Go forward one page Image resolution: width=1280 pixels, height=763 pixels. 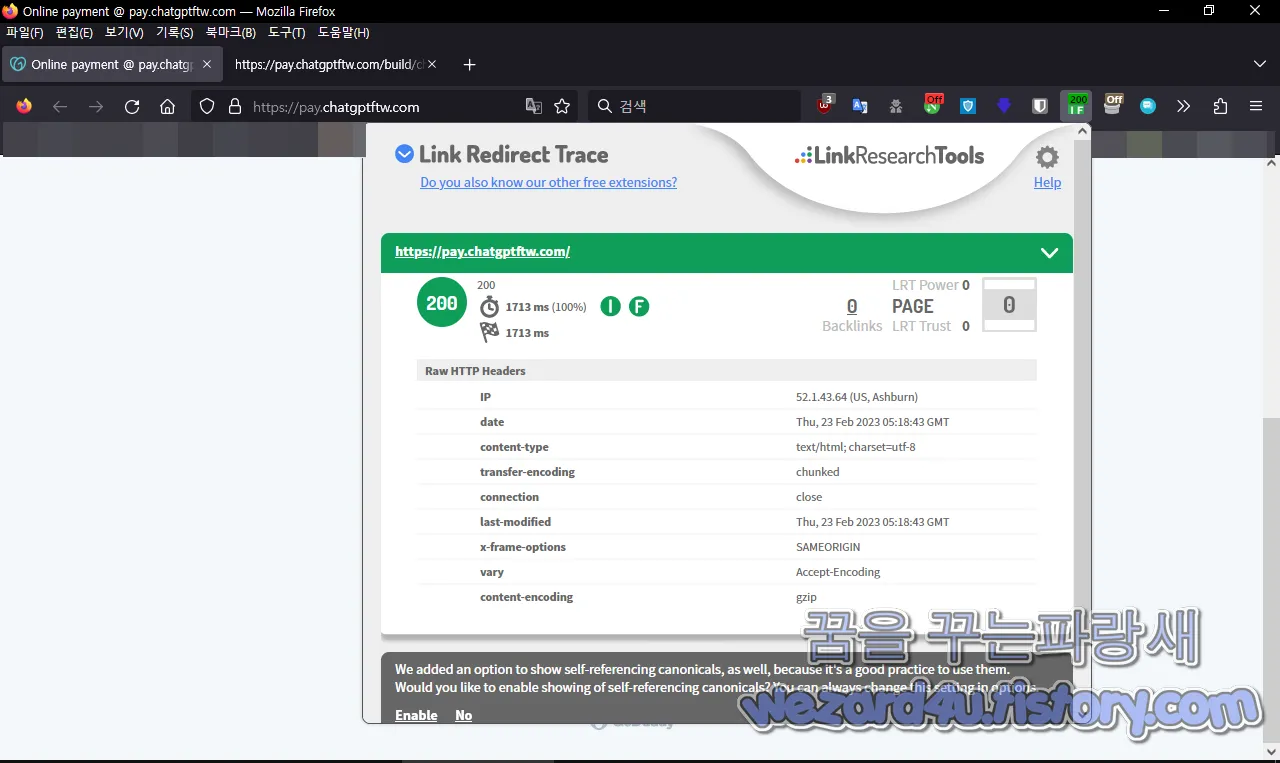pyautogui.click(x=96, y=106)
